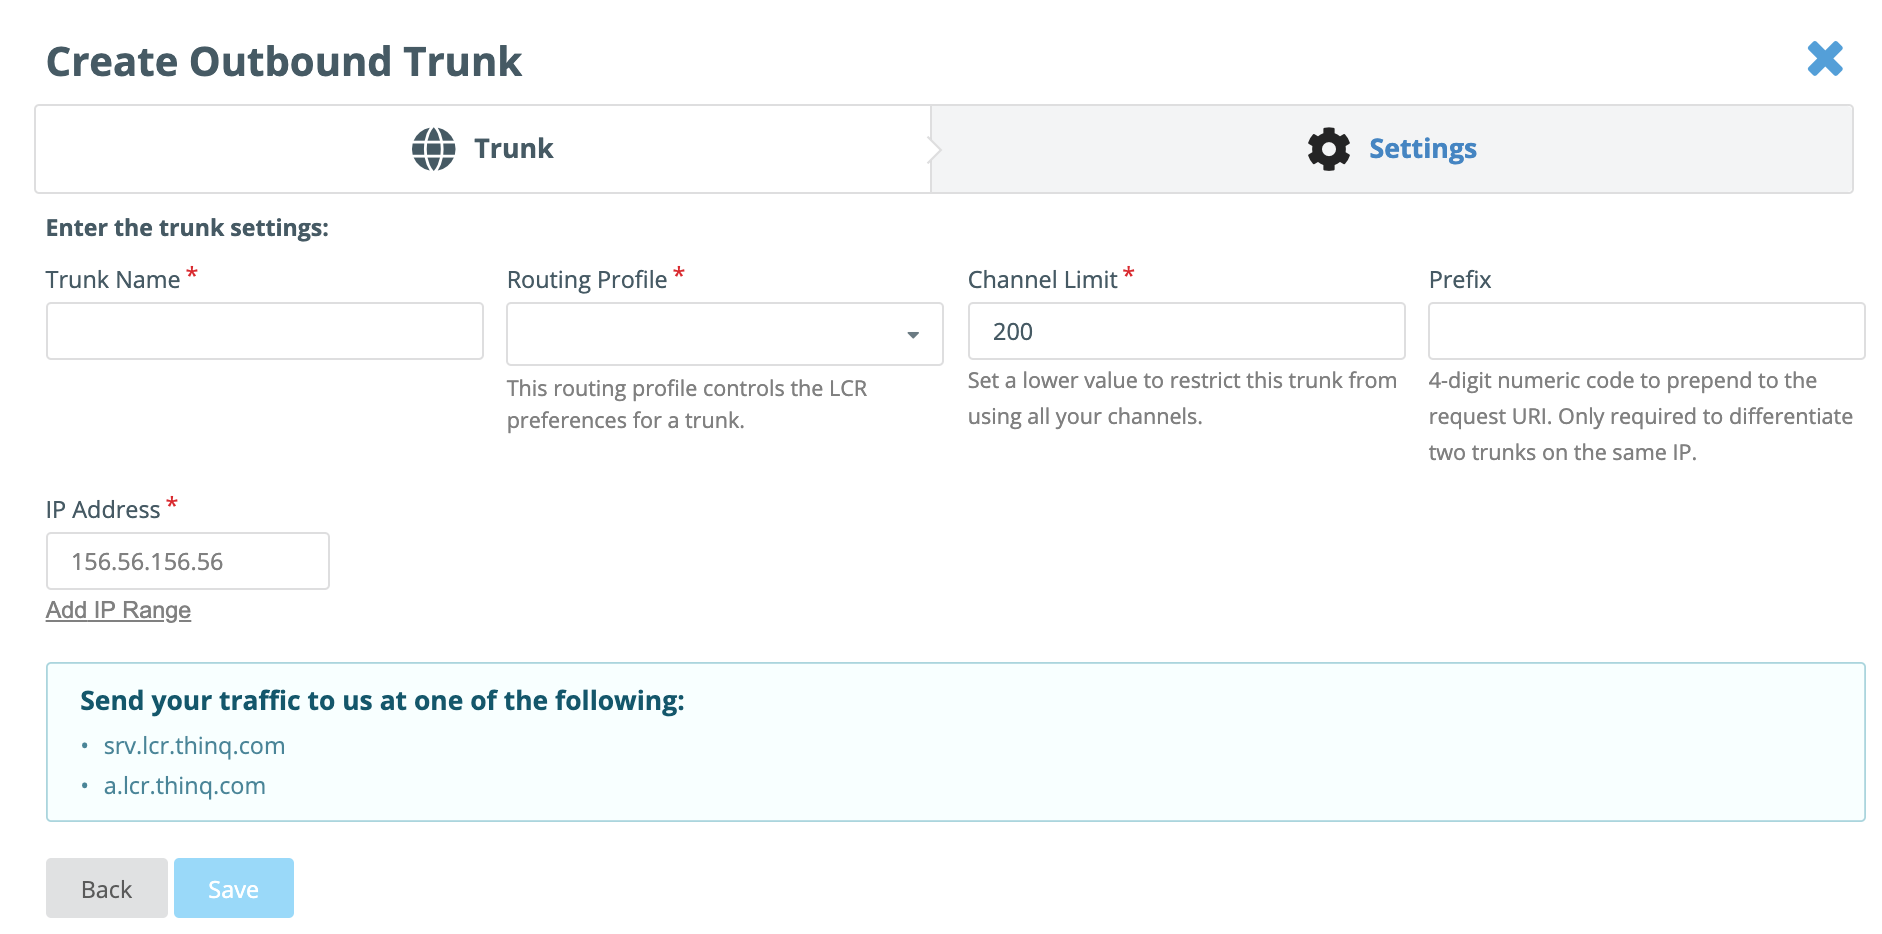
Task: Expand the Routing Profile combo box
Action: (x=724, y=334)
